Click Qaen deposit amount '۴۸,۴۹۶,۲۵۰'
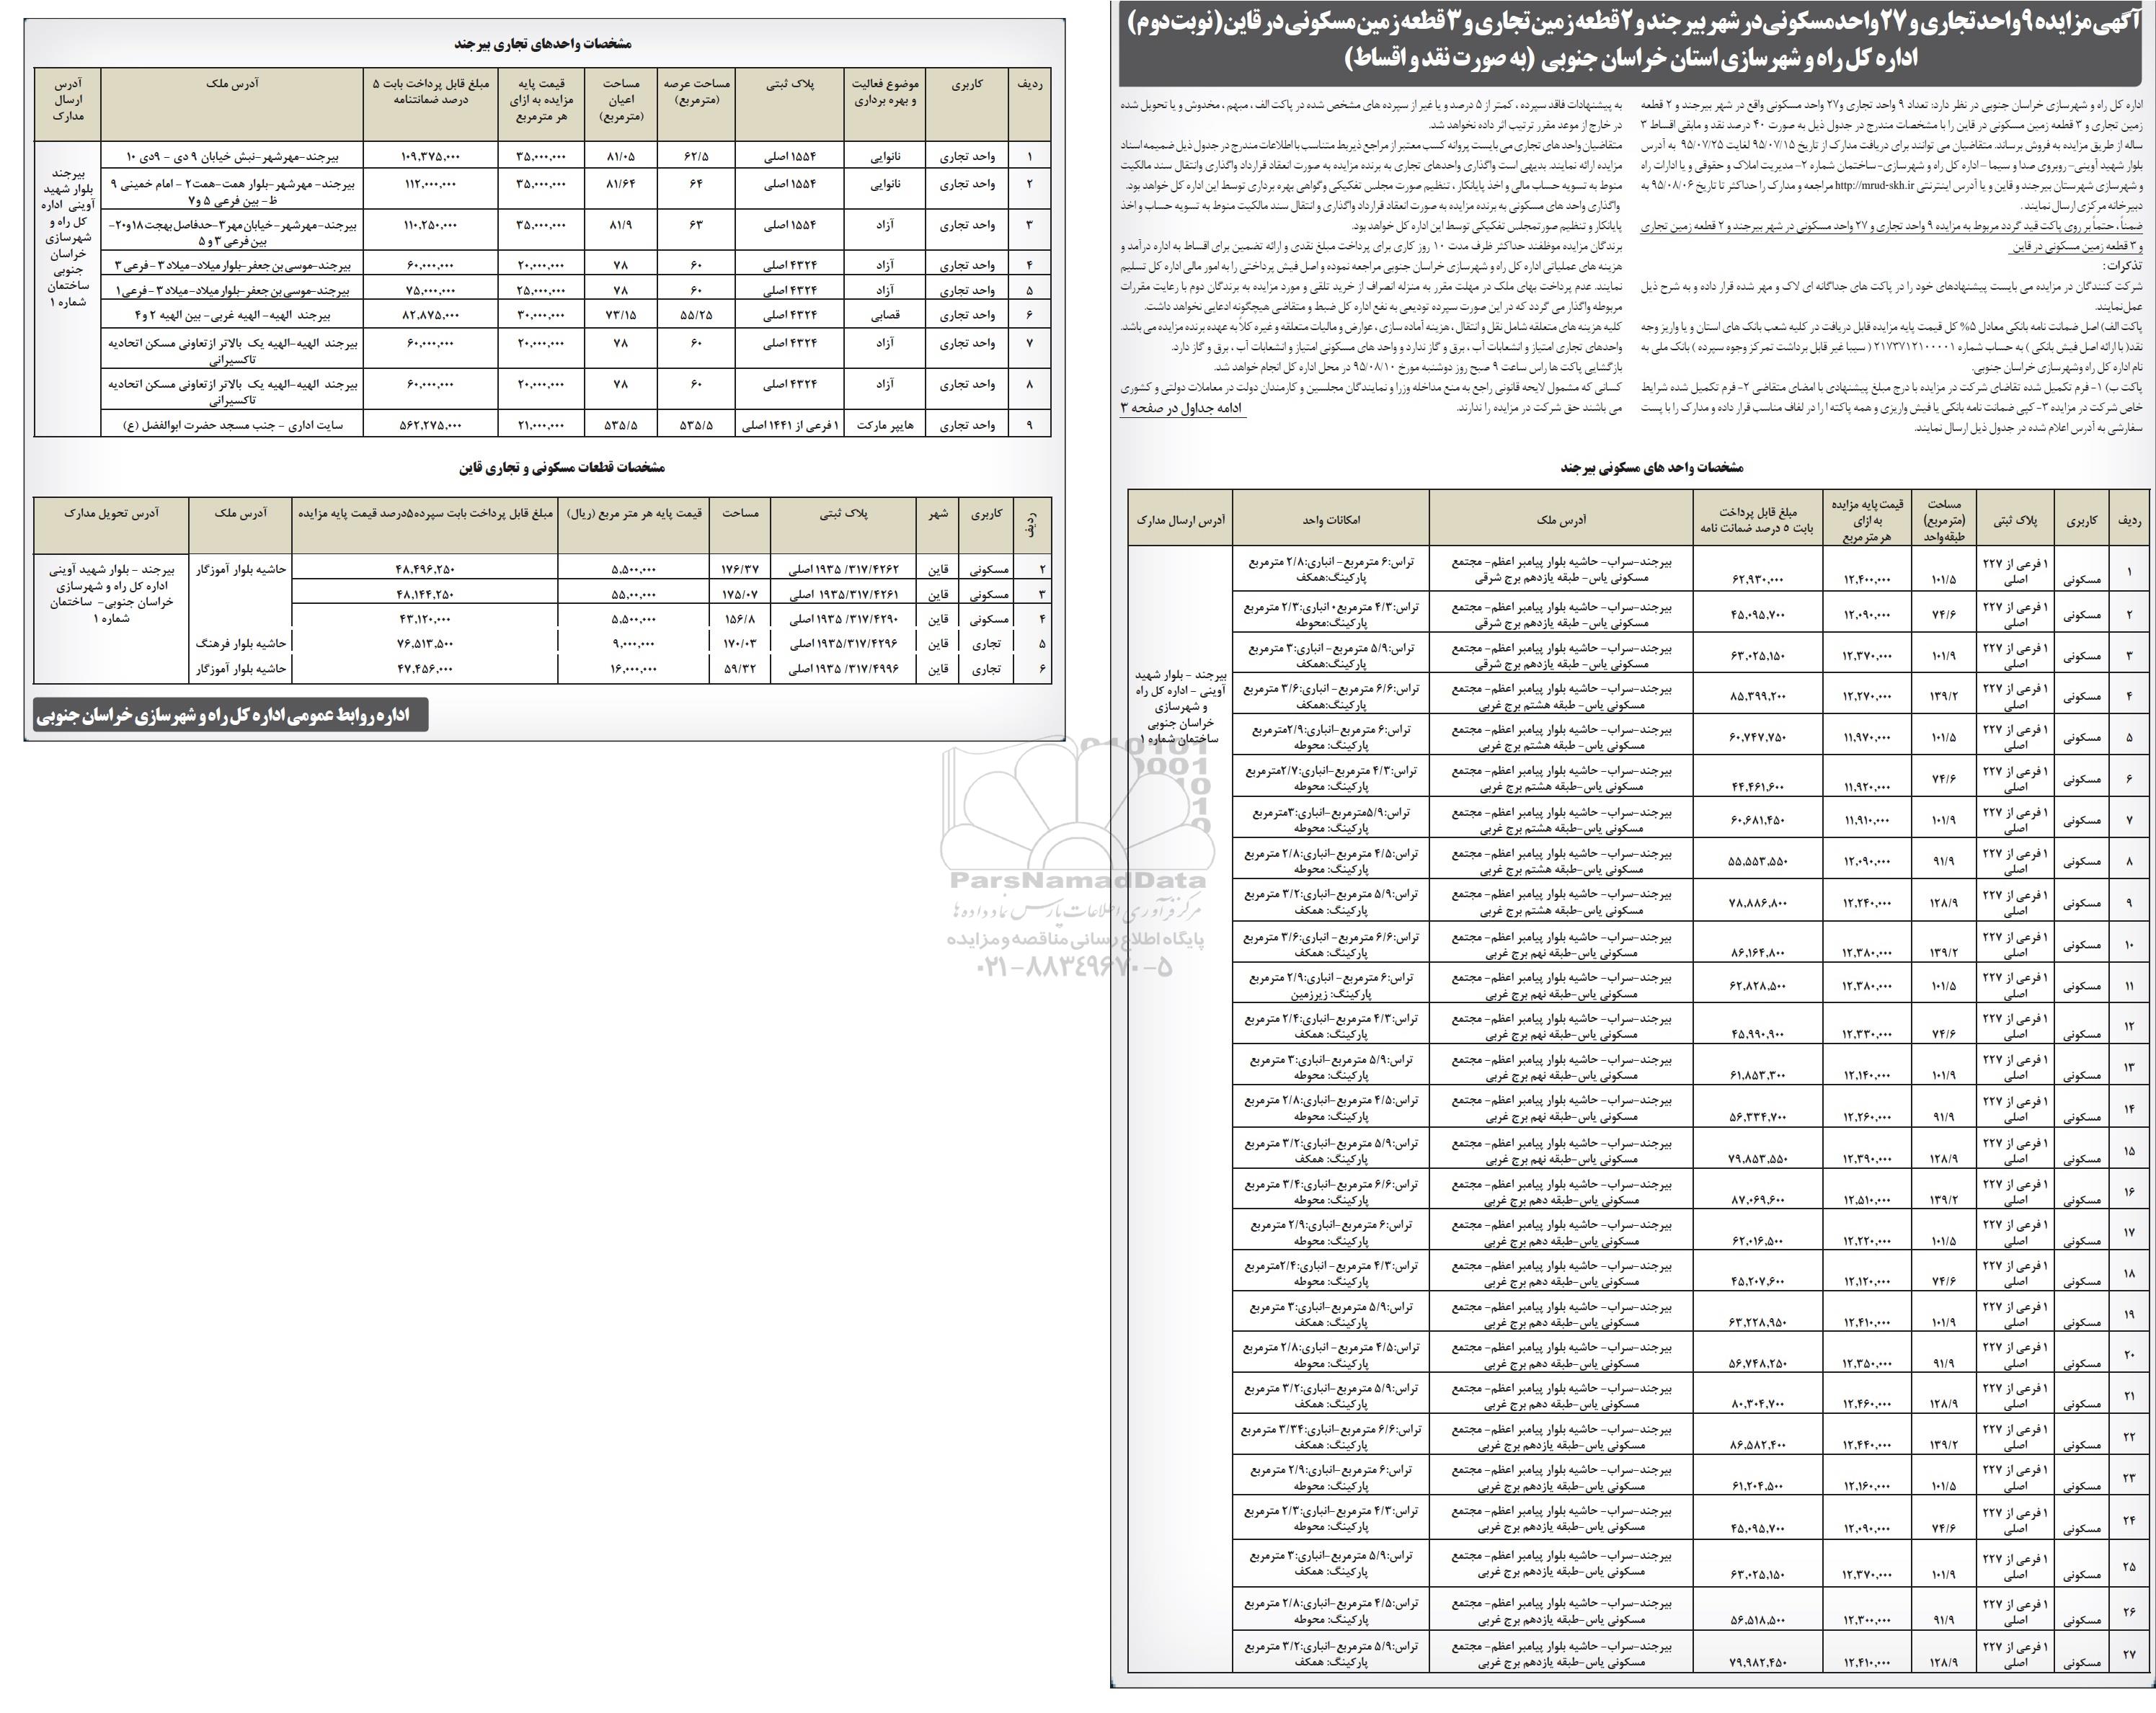This screenshot has height=1713, width=2156. pos(425,570)
